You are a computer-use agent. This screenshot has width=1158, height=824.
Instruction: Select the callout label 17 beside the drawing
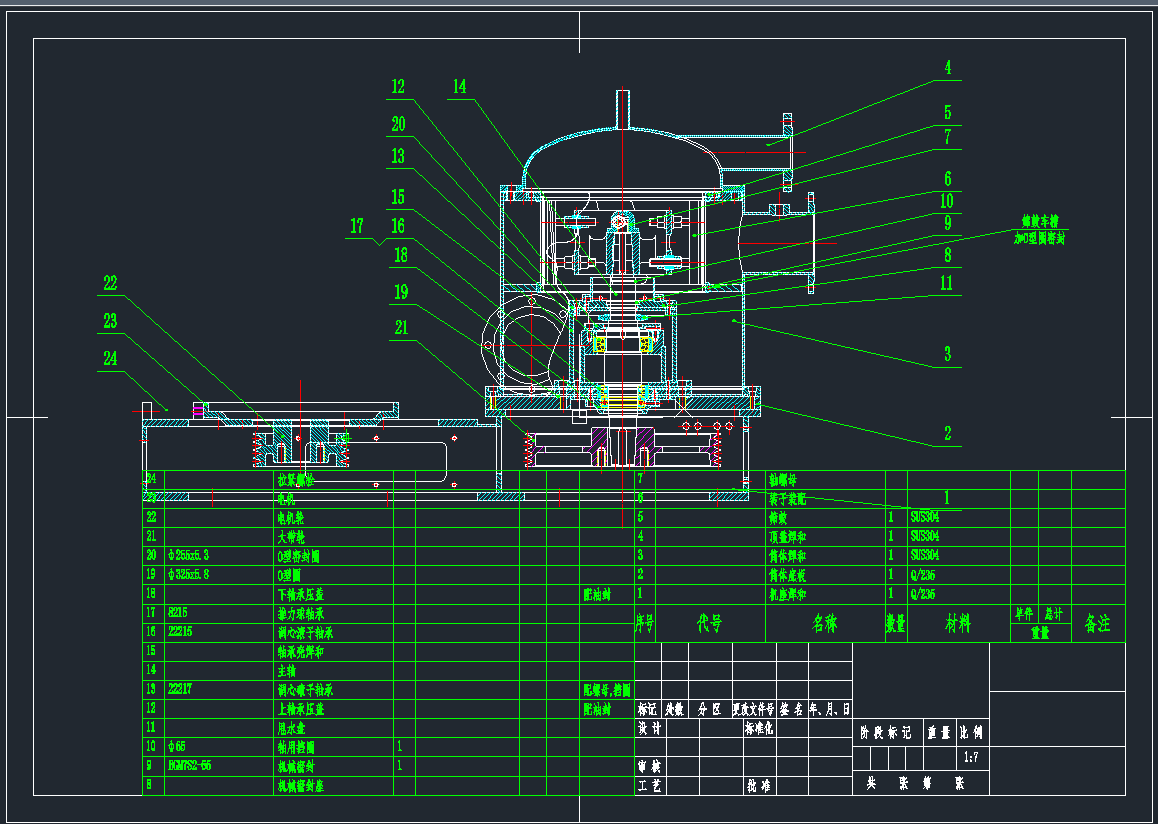(x=358, y=226)
